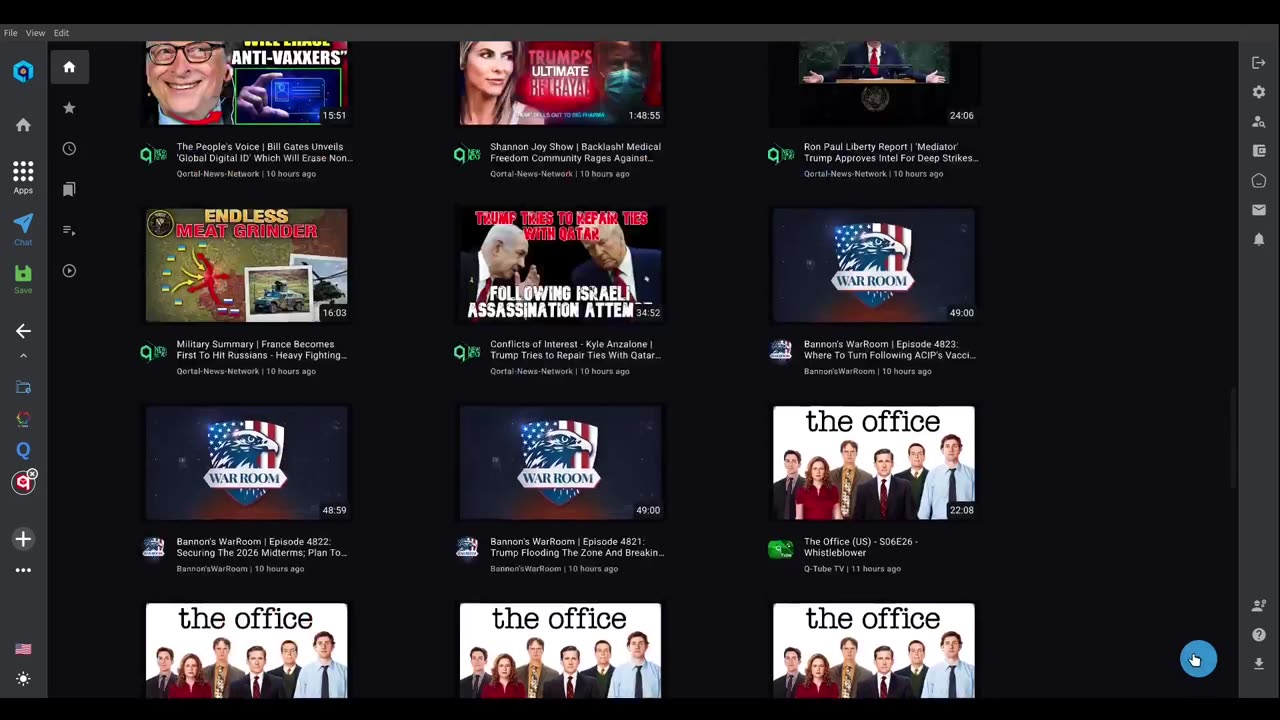1280x720 pixels.
Task: Open the wallet icon
Action: tap(1259, 151)
